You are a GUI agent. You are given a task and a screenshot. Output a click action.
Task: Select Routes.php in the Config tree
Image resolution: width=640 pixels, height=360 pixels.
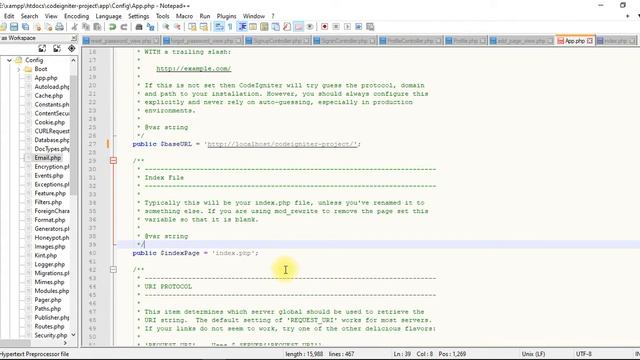49,327
